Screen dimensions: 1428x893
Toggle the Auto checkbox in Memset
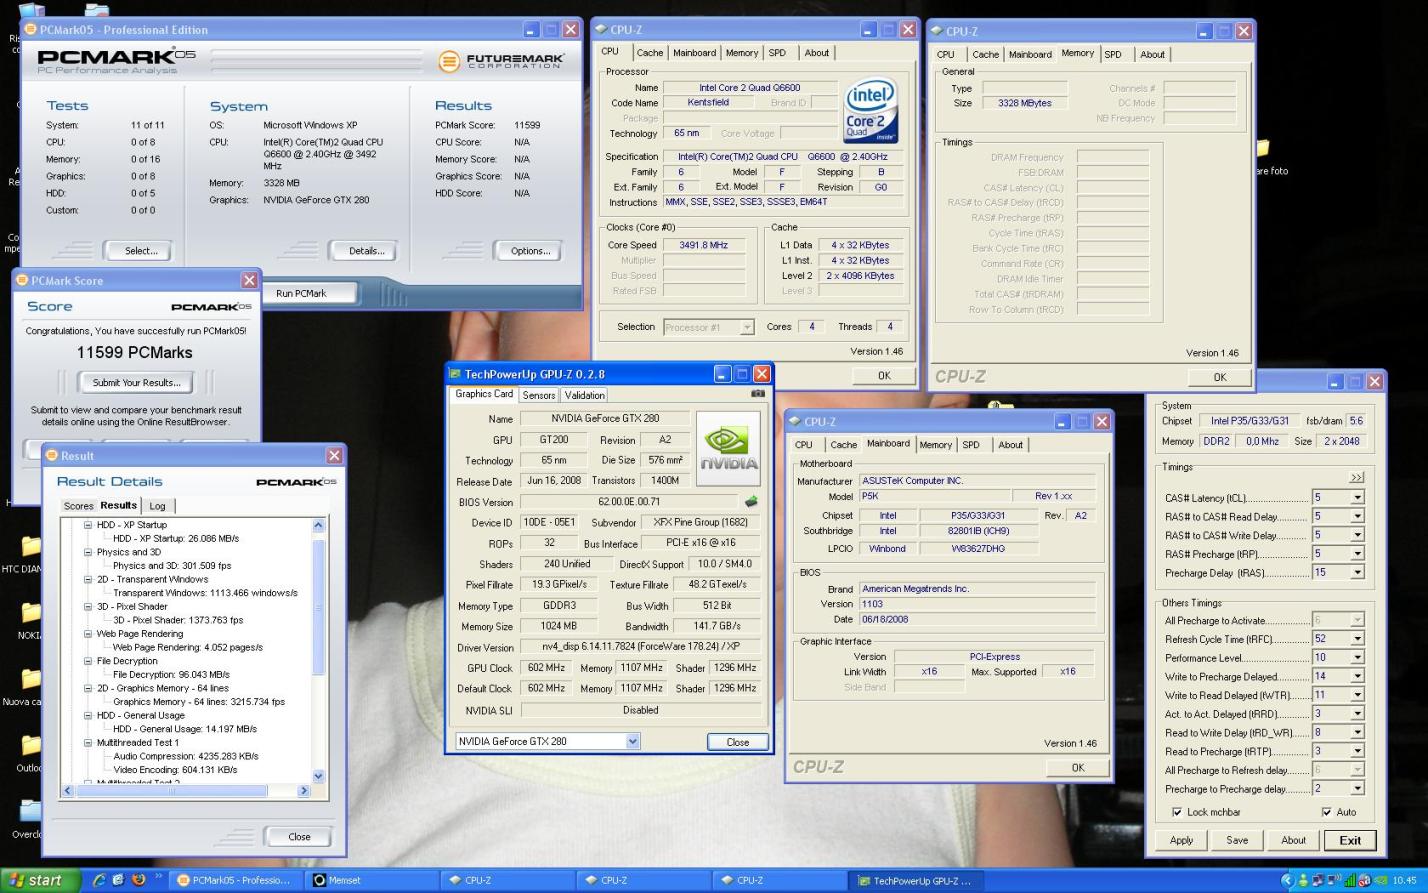1327,812
